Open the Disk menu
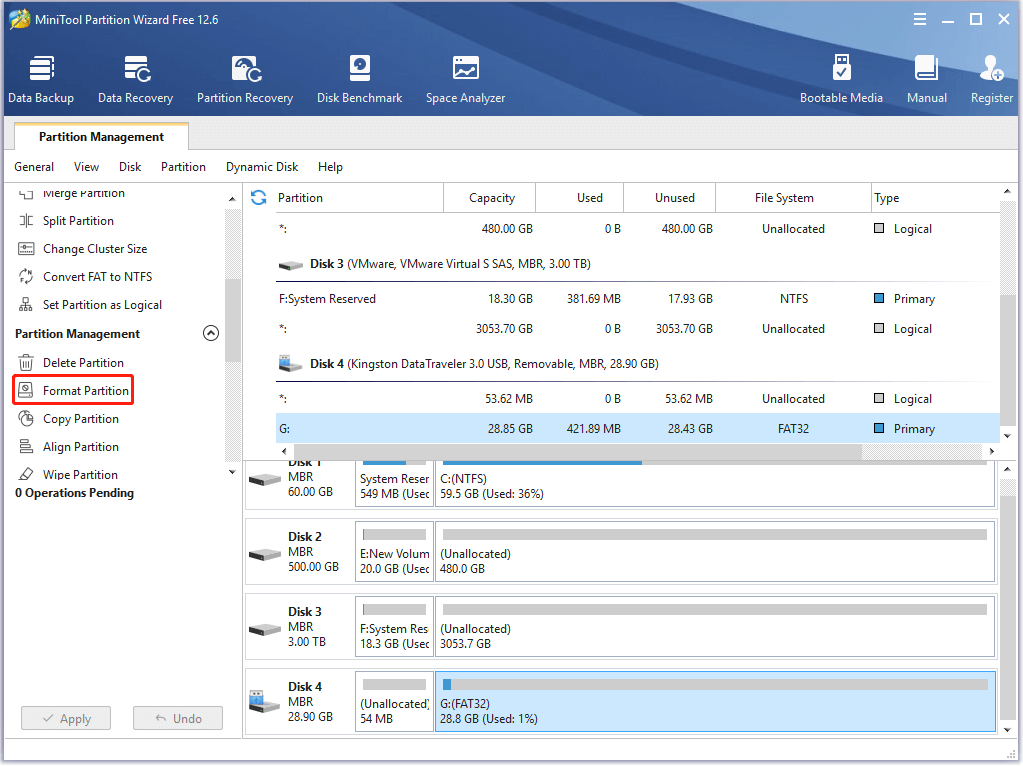This screenshot has width=1023, height=766. pos(130,167)
